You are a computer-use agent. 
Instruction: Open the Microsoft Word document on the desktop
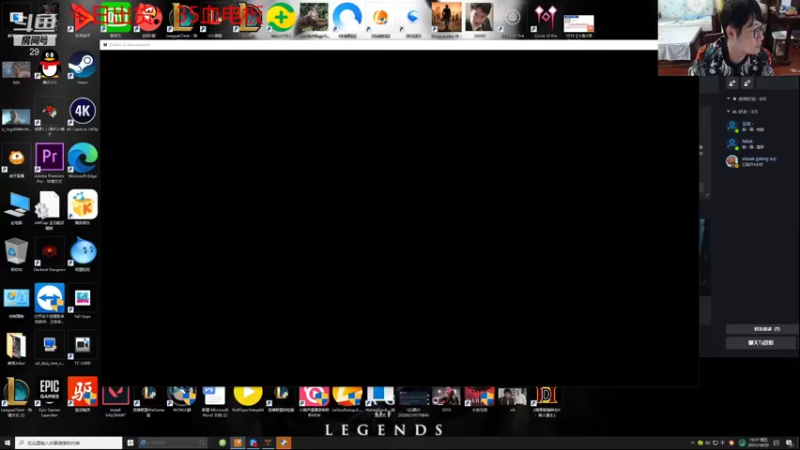(x=214, y=400)
